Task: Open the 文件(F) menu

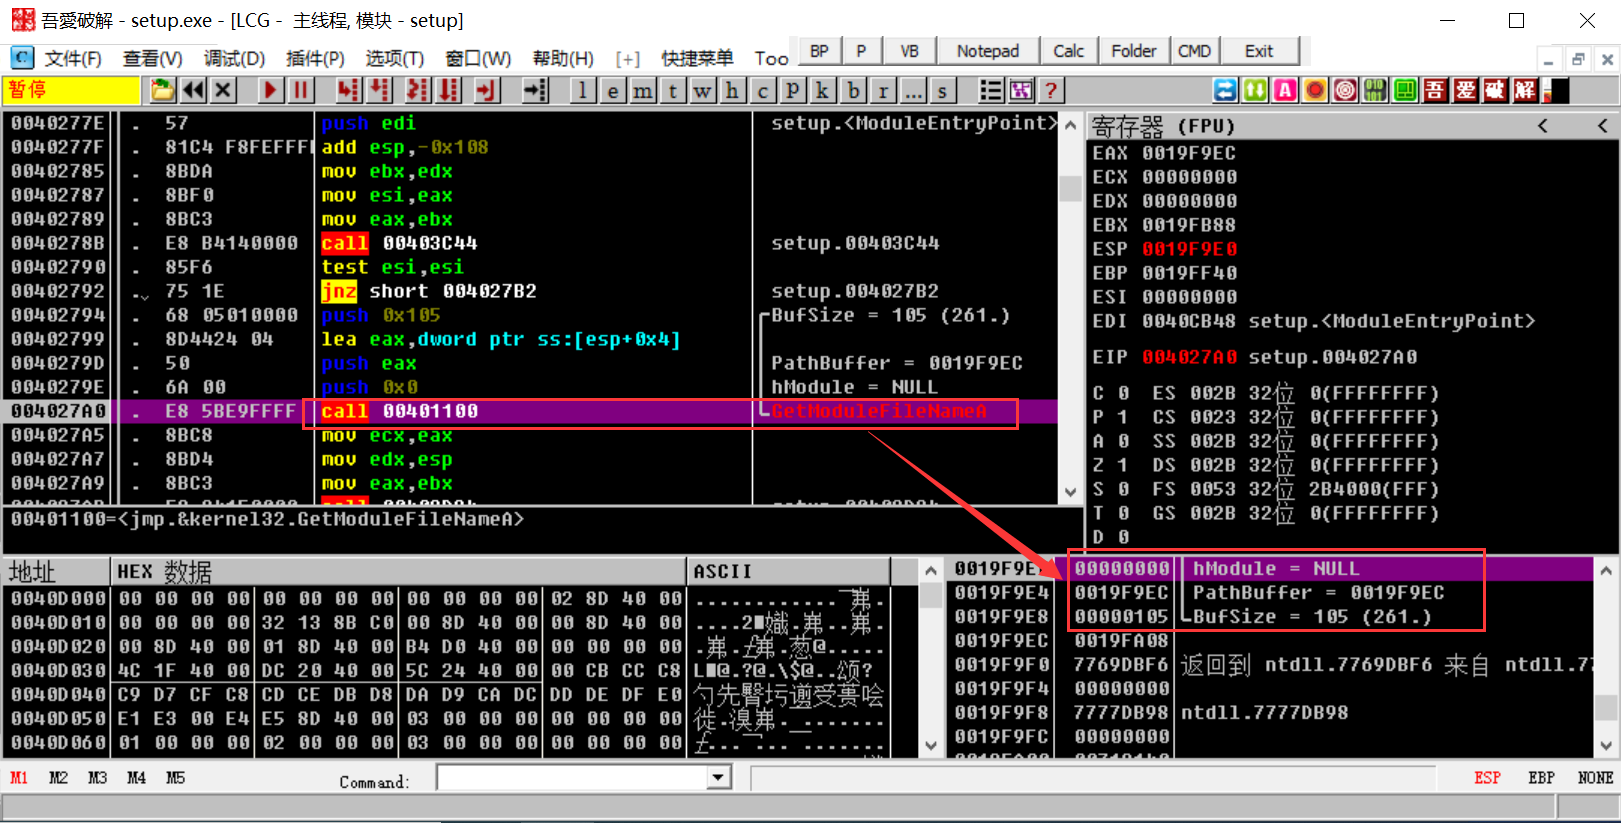Action: coord(72,59)
